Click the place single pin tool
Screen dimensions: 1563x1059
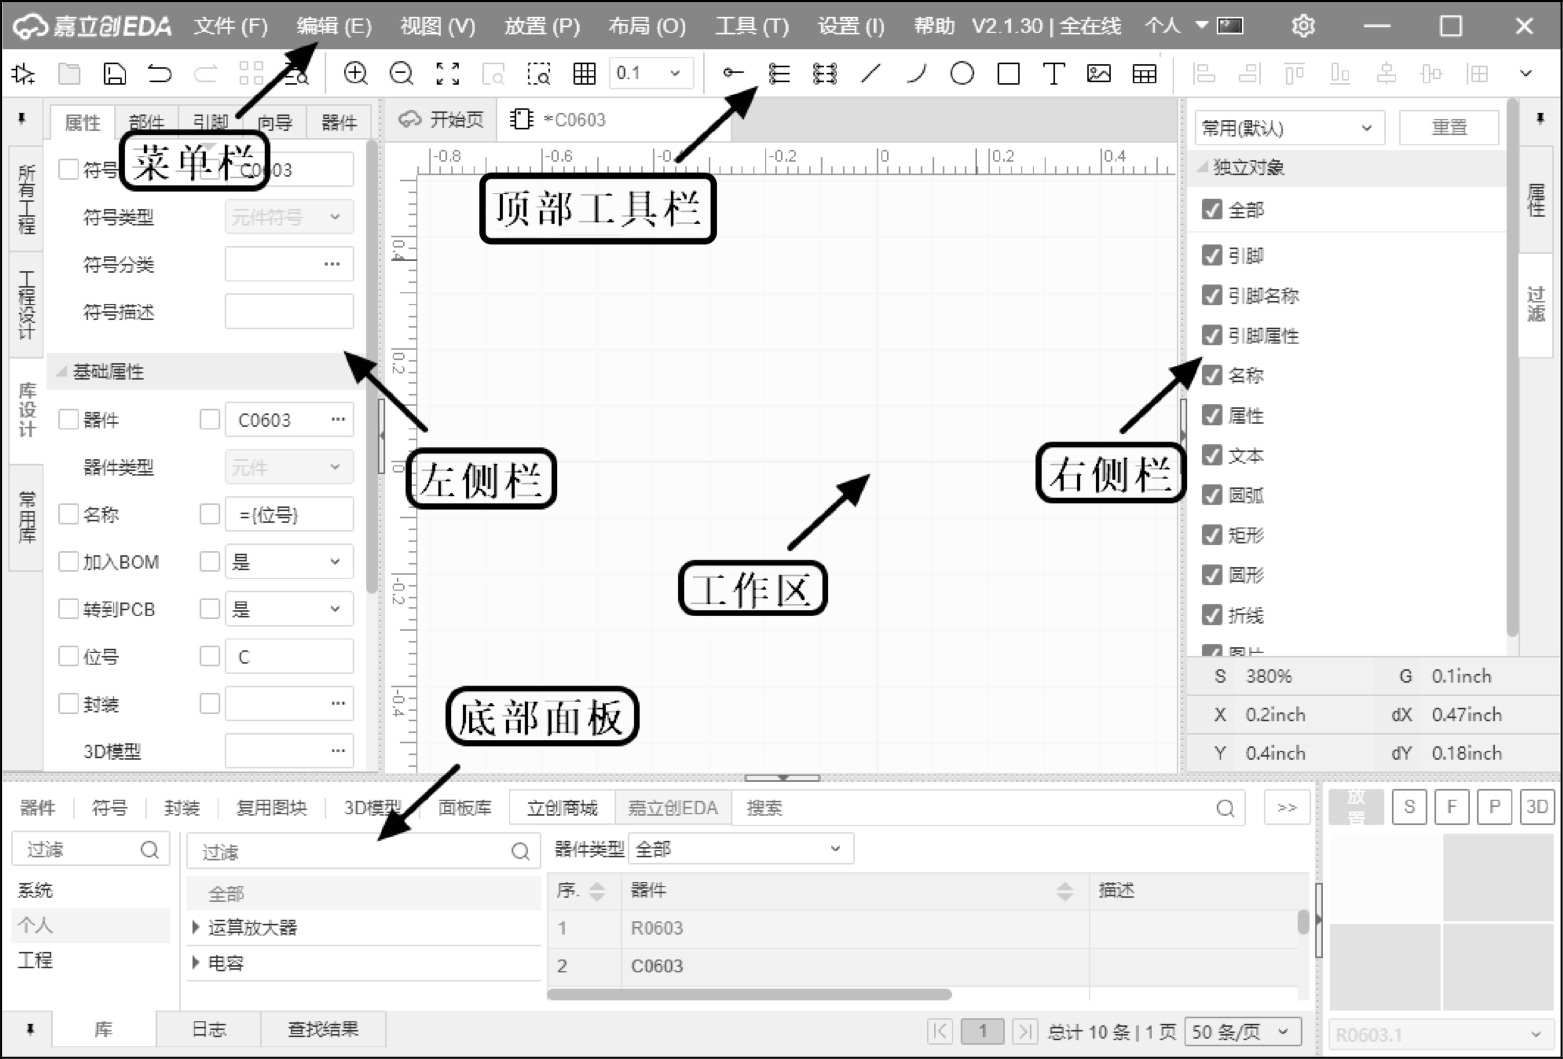(x=733, y=73)
